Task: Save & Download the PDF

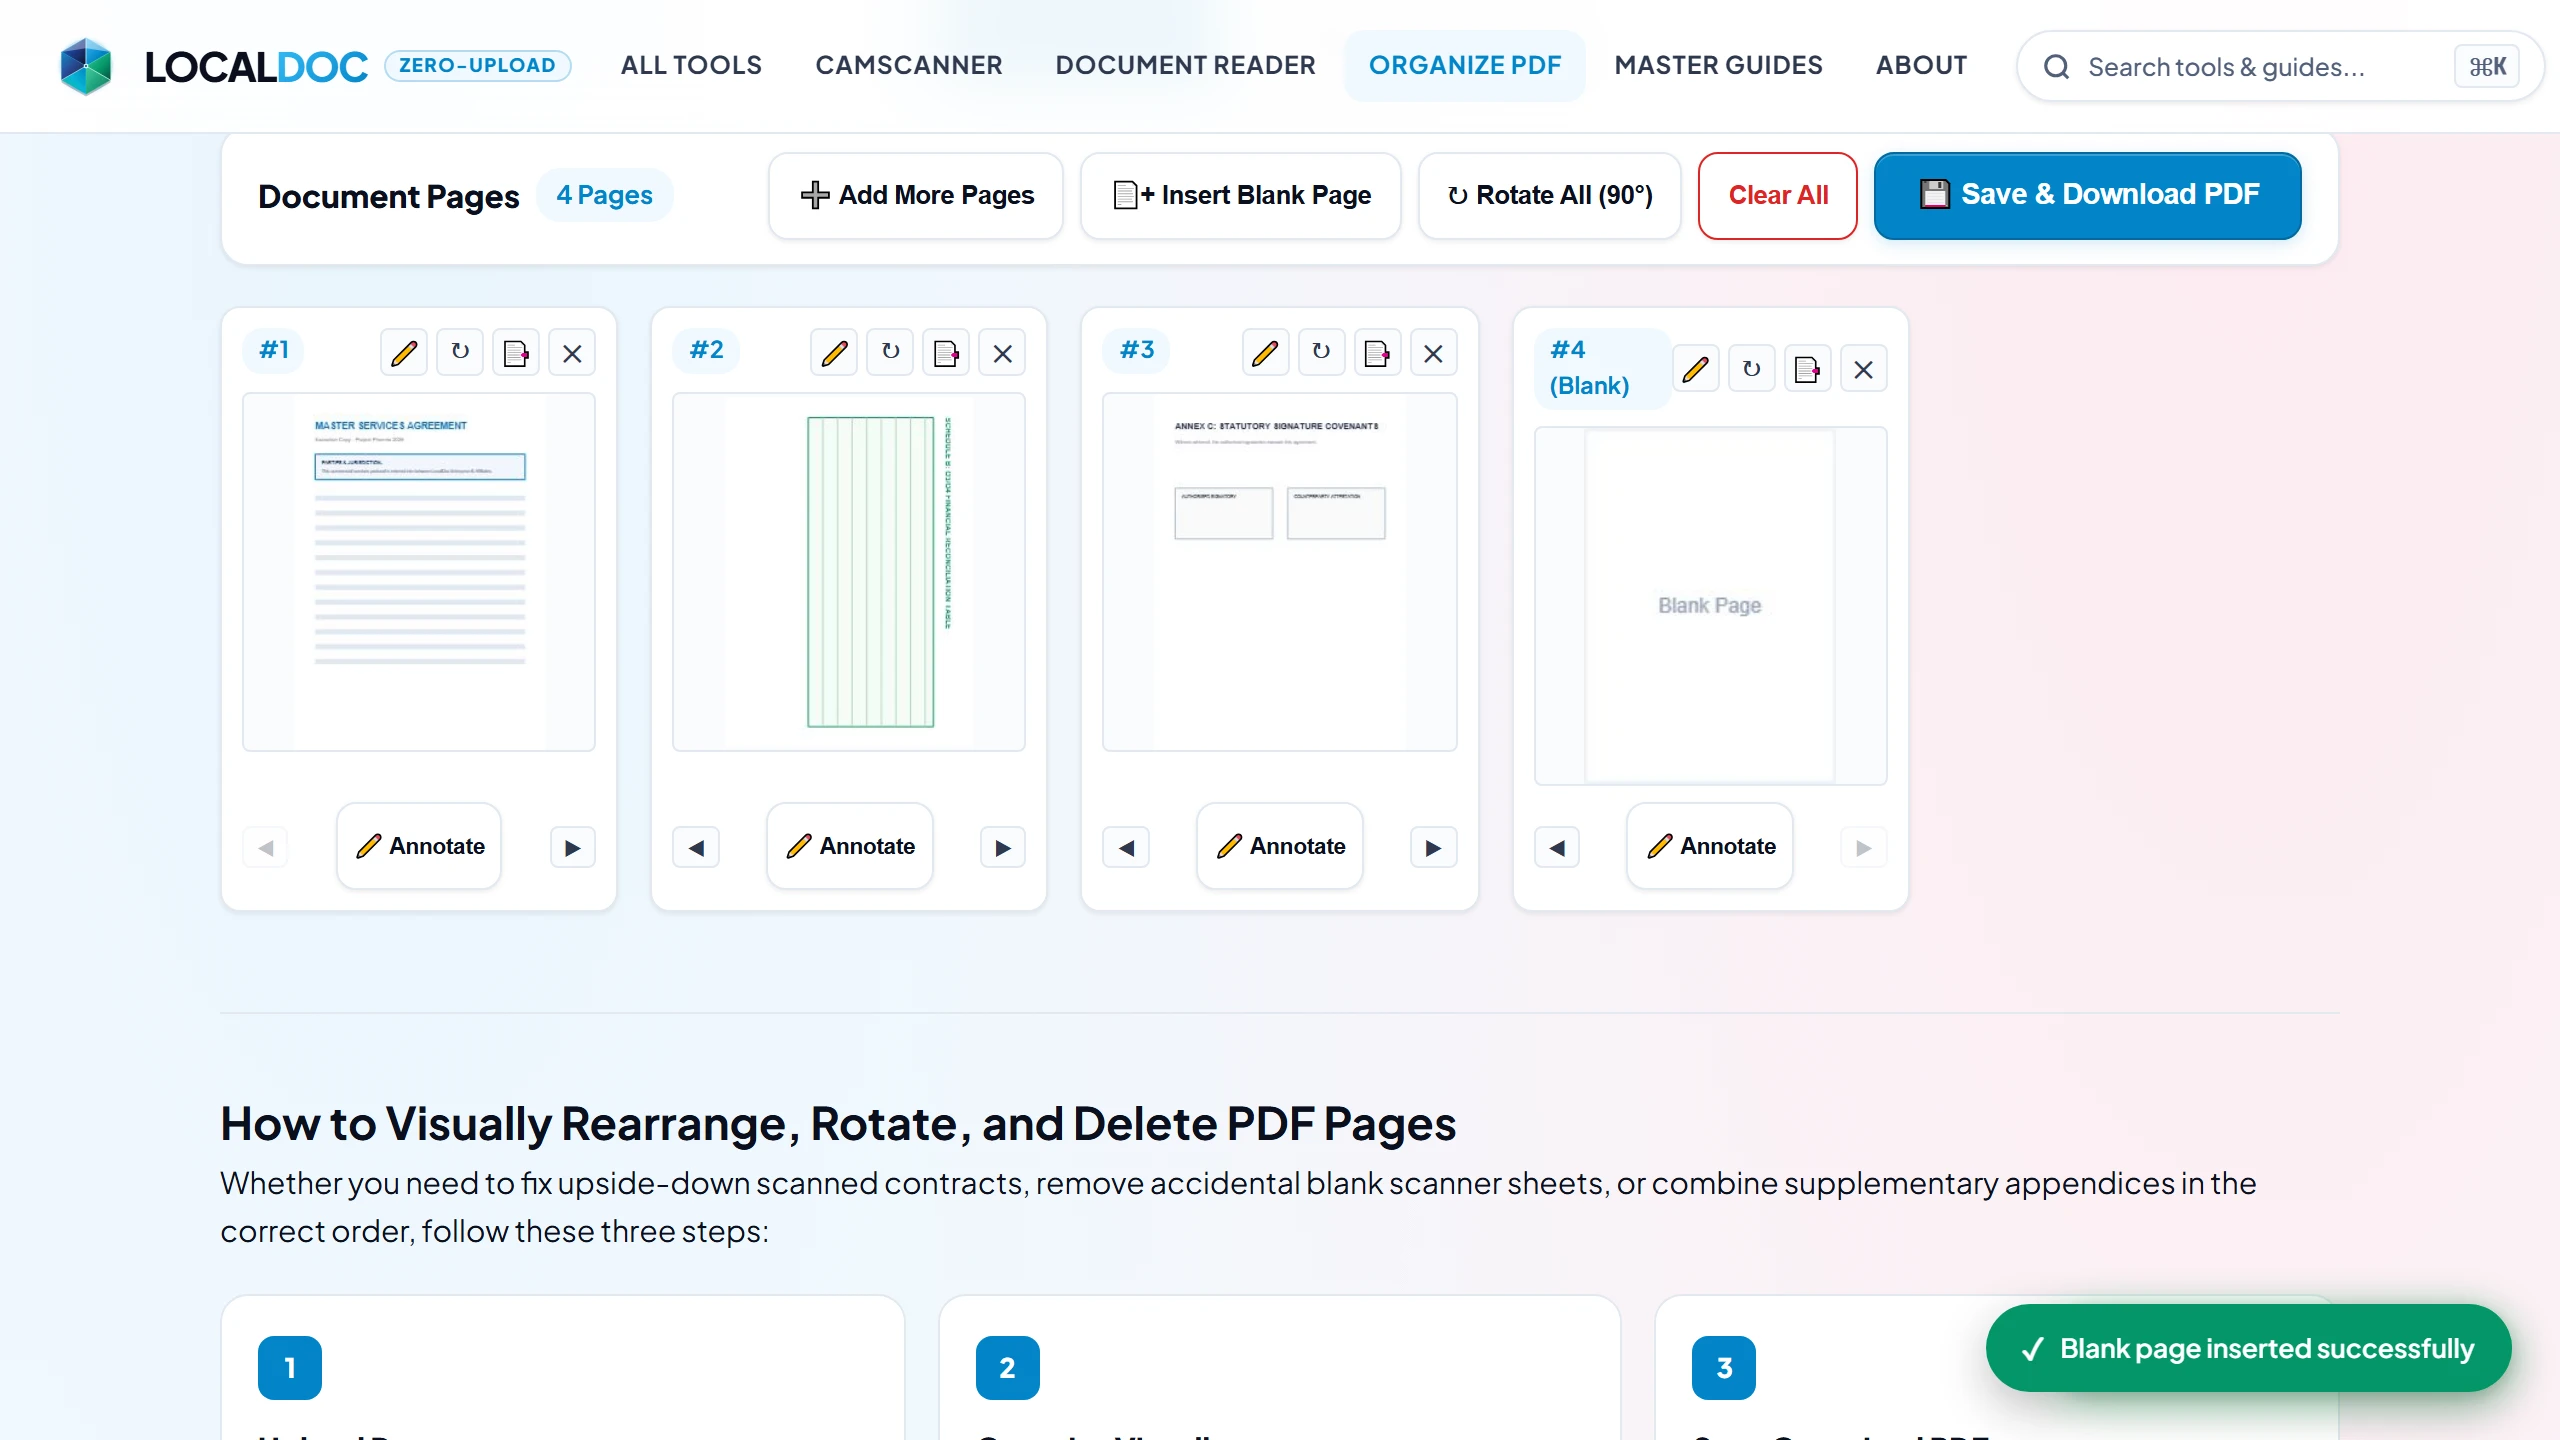Action: (x=2088, y=195)
